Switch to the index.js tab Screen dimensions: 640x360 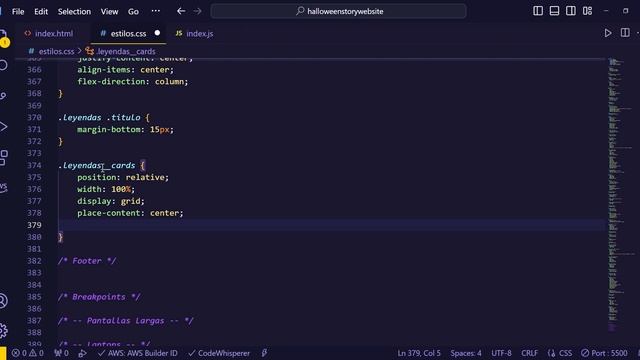[x=194, y=33]
